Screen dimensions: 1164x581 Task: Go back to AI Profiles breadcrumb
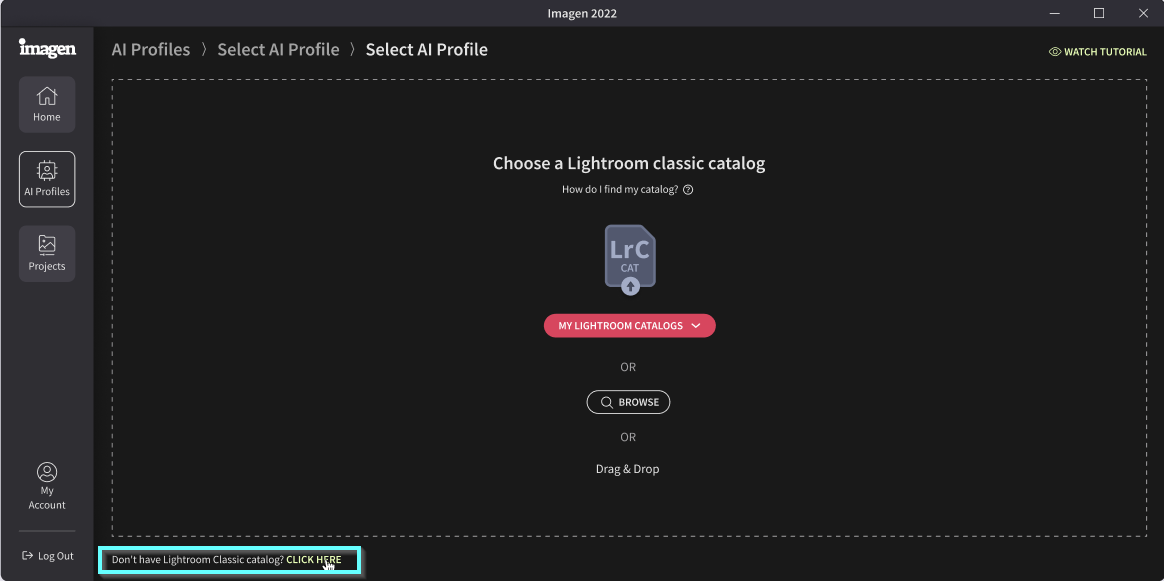tap(151, 50)
